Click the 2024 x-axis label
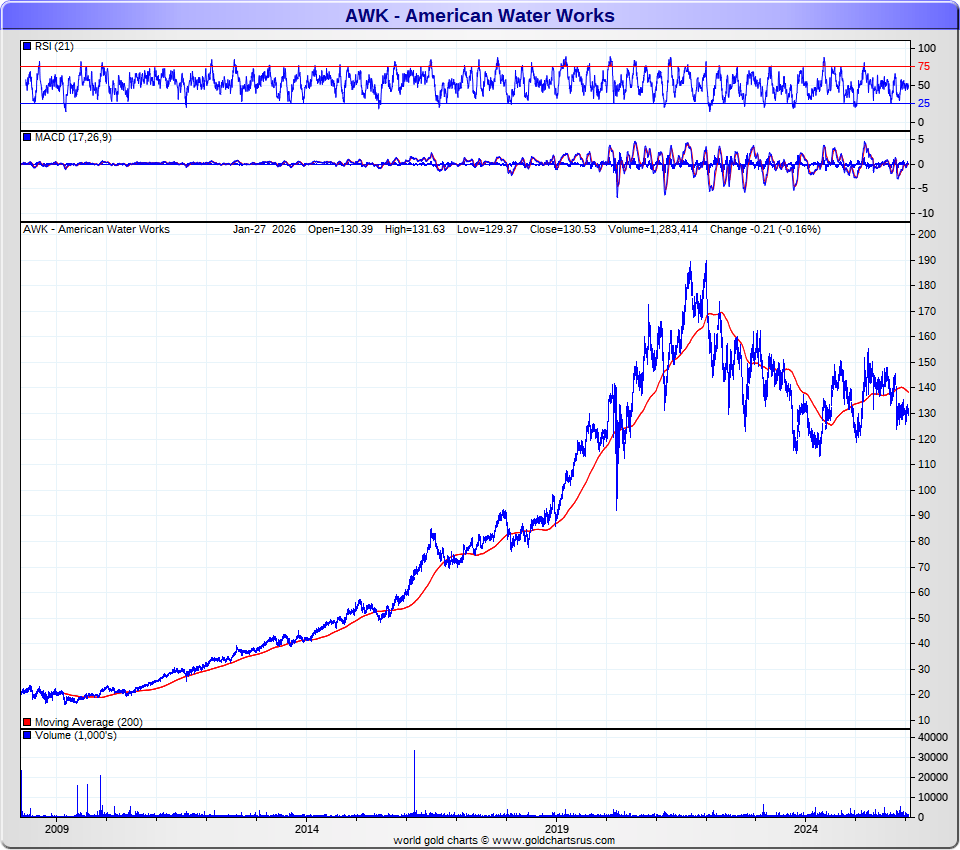The width and height of the screenshot is (960, 850). (x=806, y=829)
